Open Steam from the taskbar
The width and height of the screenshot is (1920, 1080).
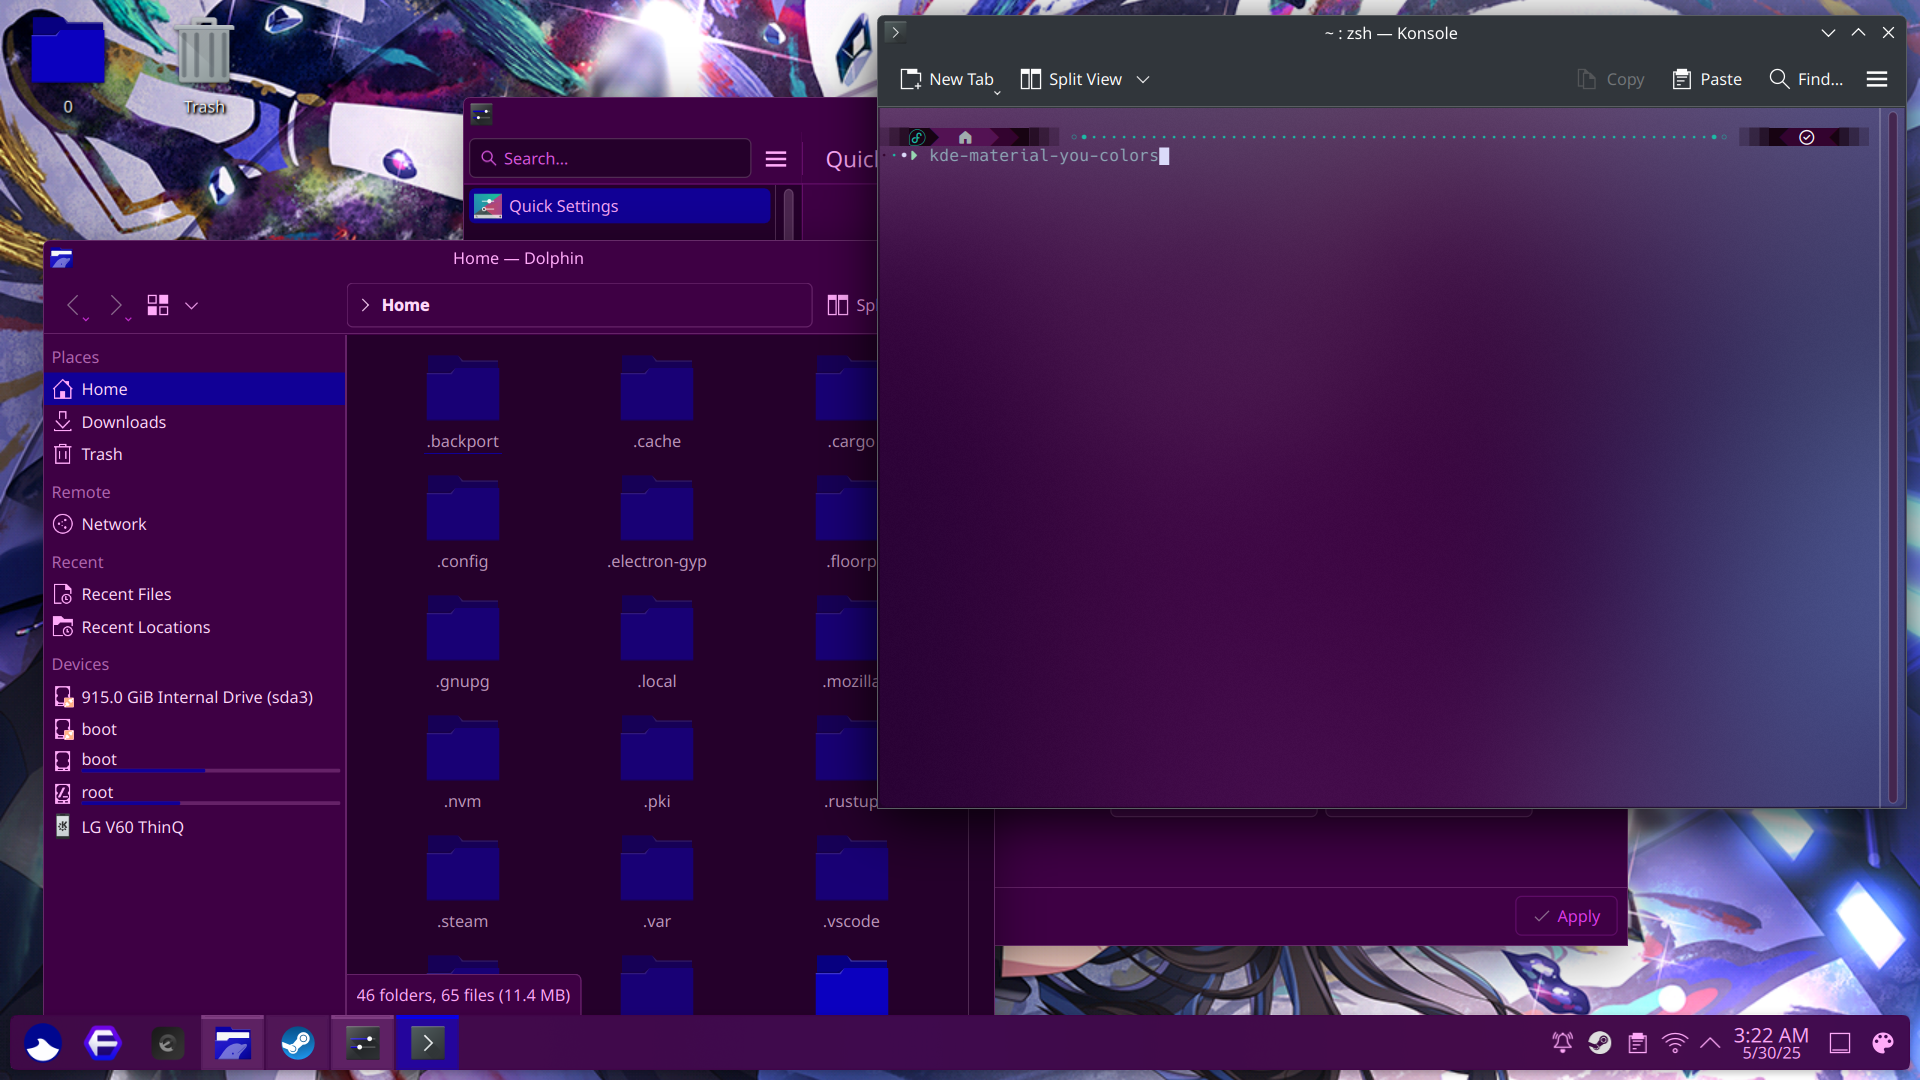click(297, 1044)
